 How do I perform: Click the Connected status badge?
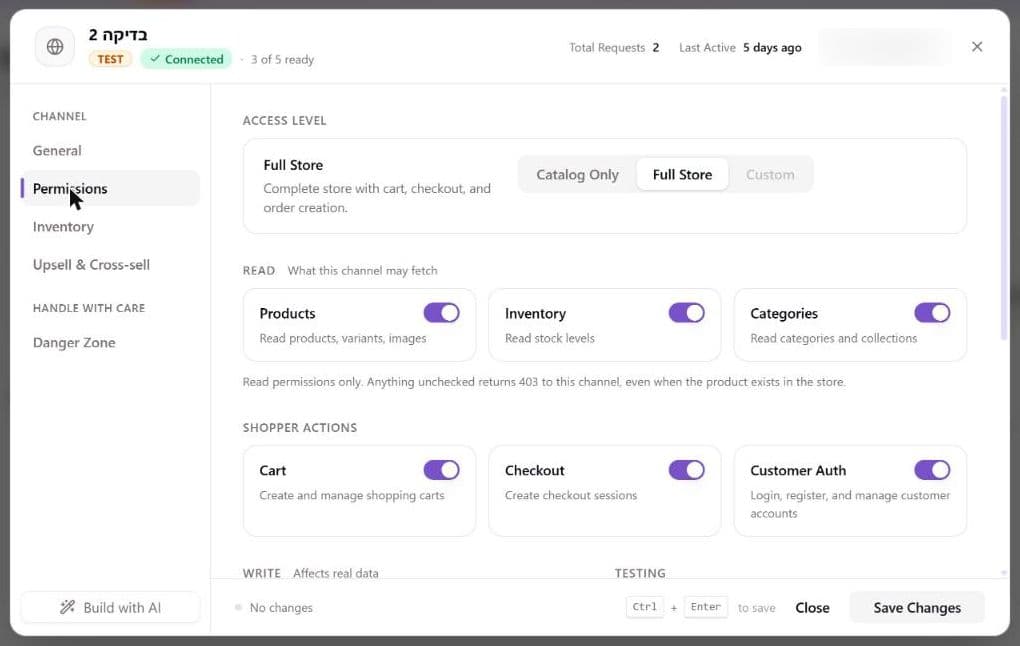(186, 59)
